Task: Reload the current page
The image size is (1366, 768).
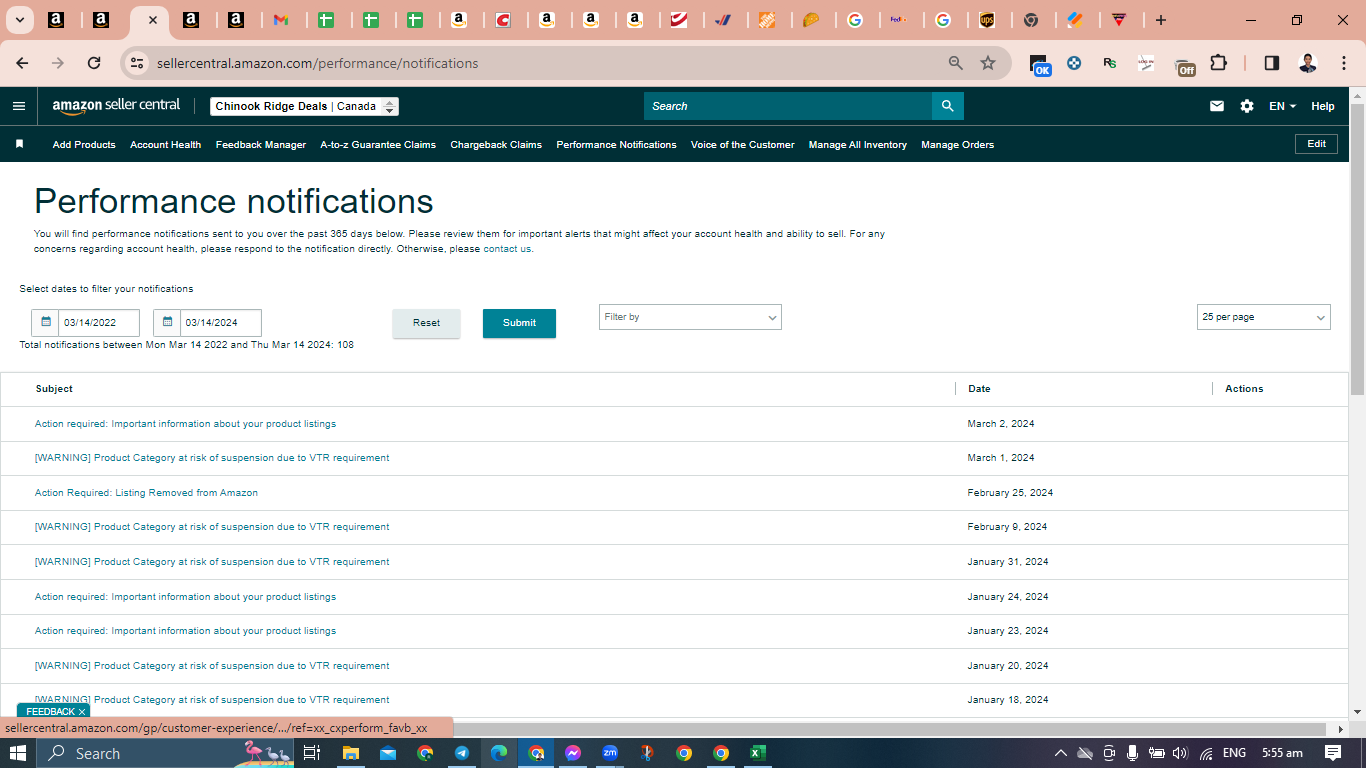Action: pyautogui.click(x=94, y=63)
